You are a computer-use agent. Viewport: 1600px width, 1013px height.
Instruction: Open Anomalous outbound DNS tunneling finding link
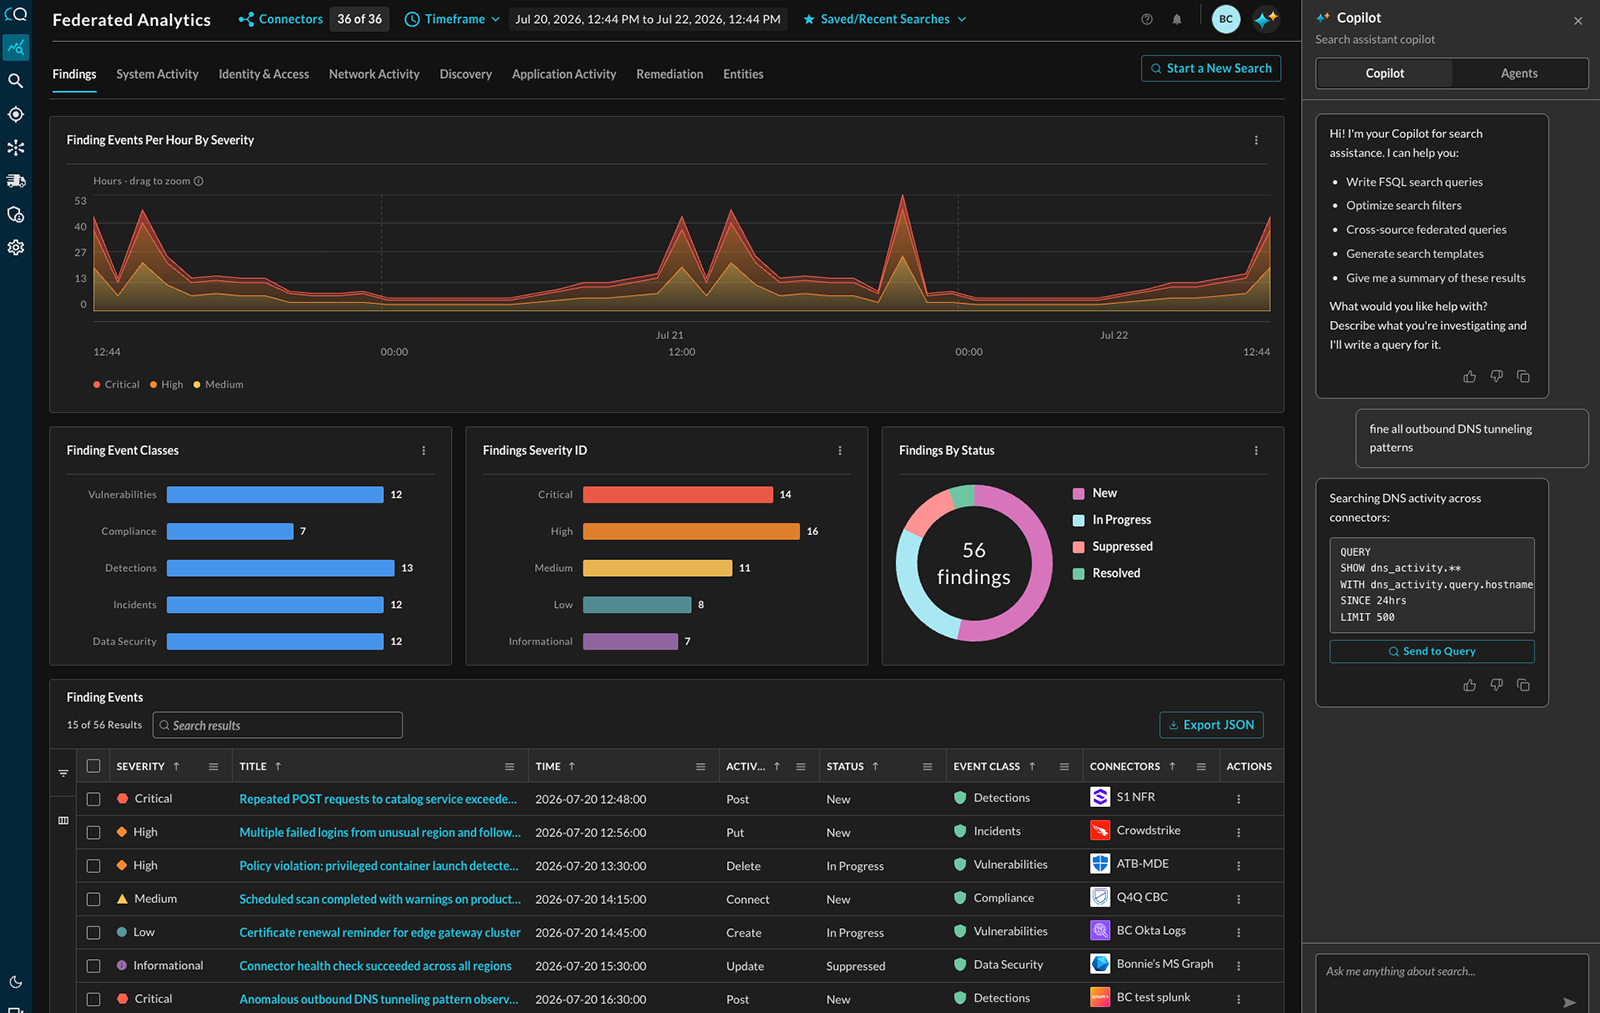[x=379, y=999]
